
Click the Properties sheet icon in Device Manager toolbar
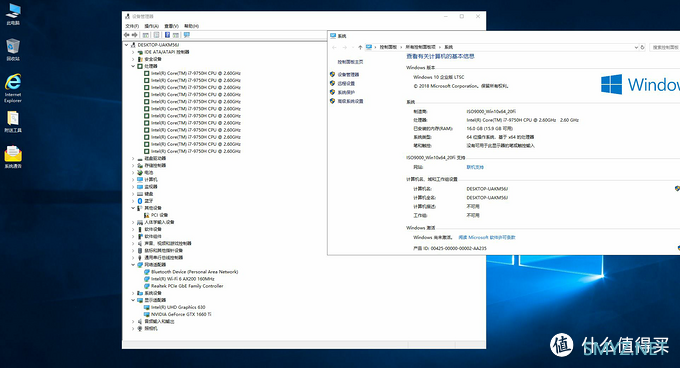pyautogui.click(x=157, y=35)
